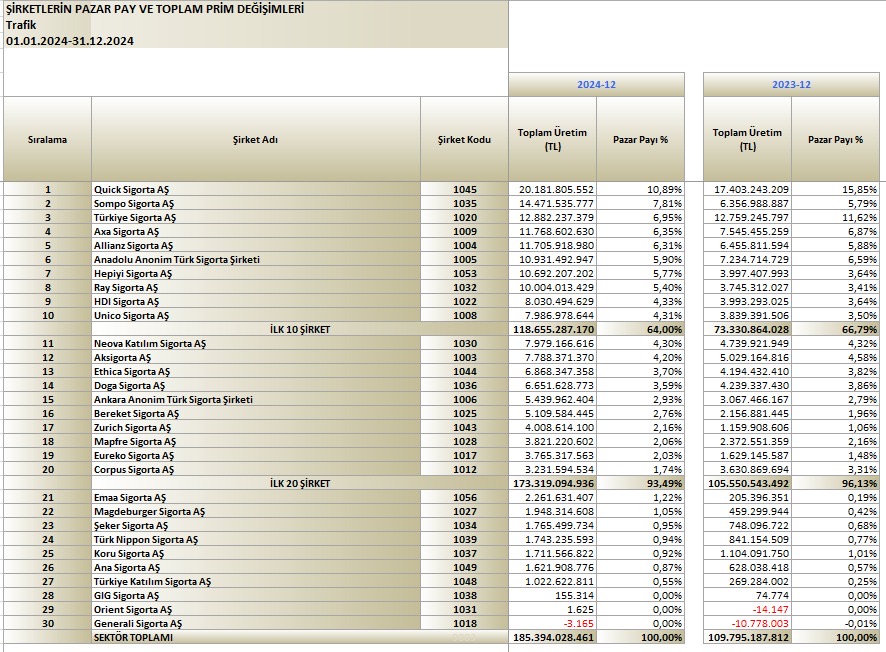Image resolution: width=886 pixels, height=652 pixels.
Task: Select 'Türkiye Katılım Sigorta AŞ' cell
Action: (255, 581)
